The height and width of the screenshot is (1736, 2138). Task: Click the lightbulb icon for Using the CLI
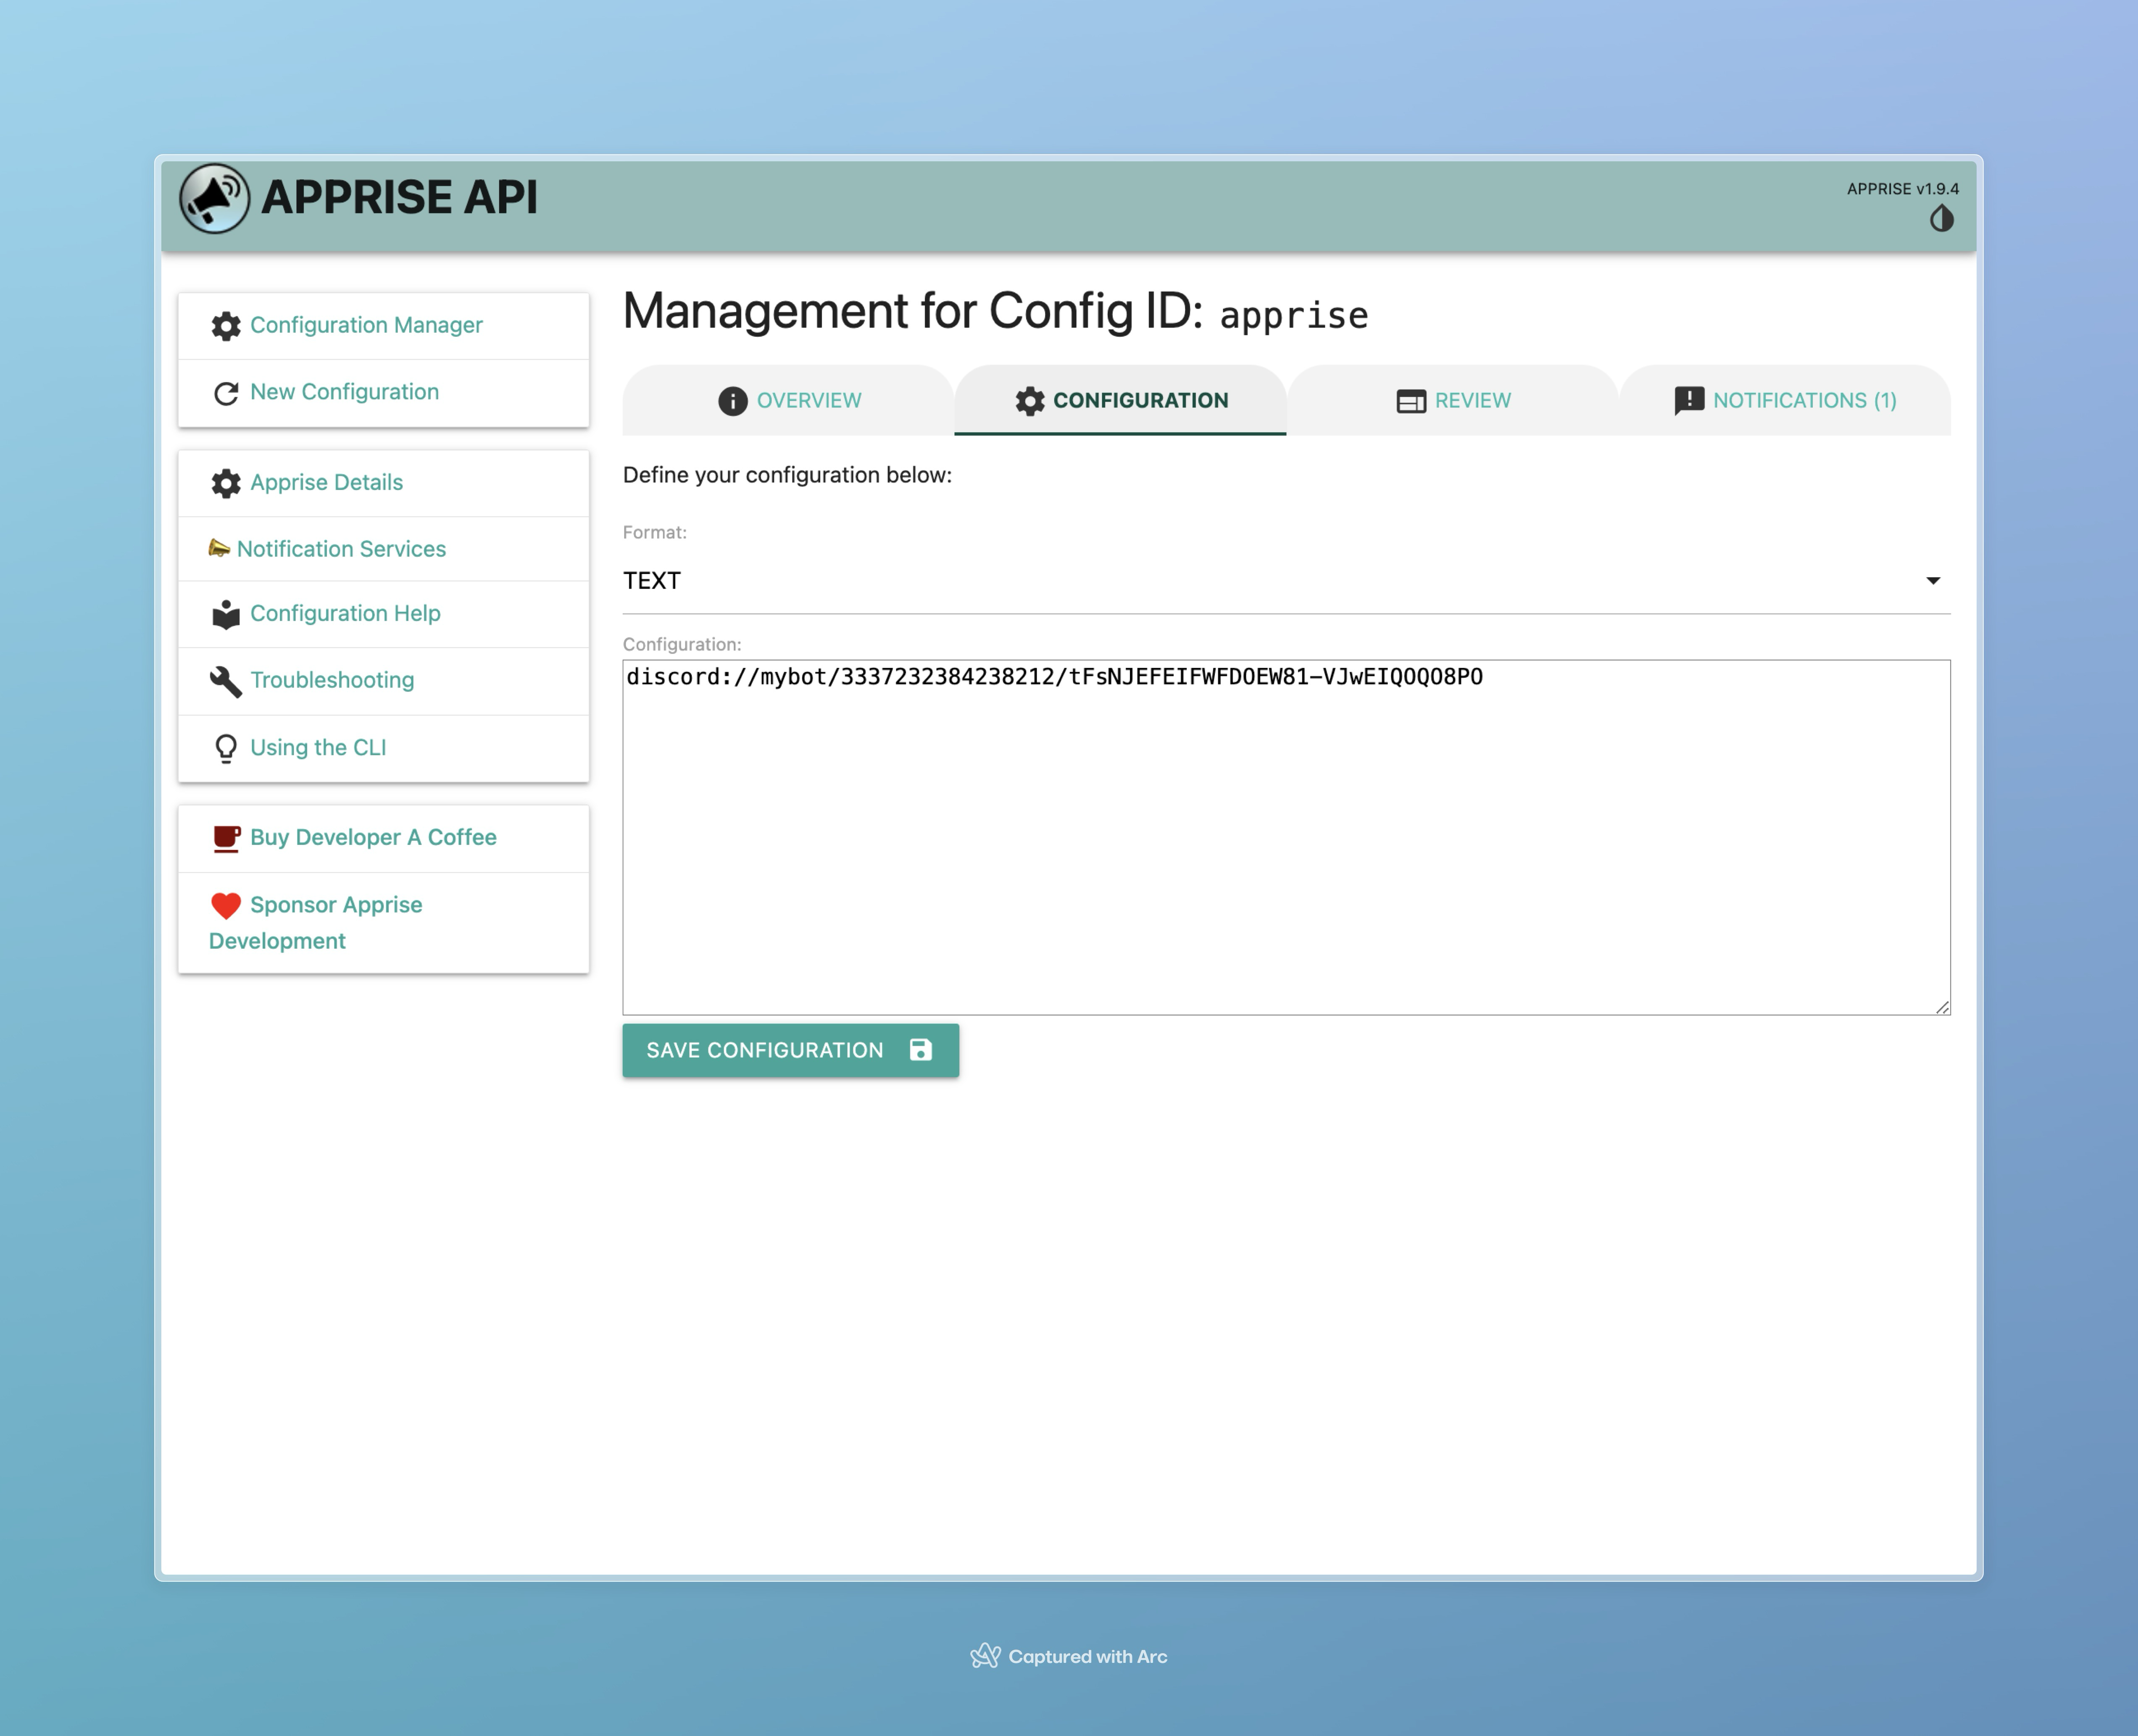click(226, 748)
